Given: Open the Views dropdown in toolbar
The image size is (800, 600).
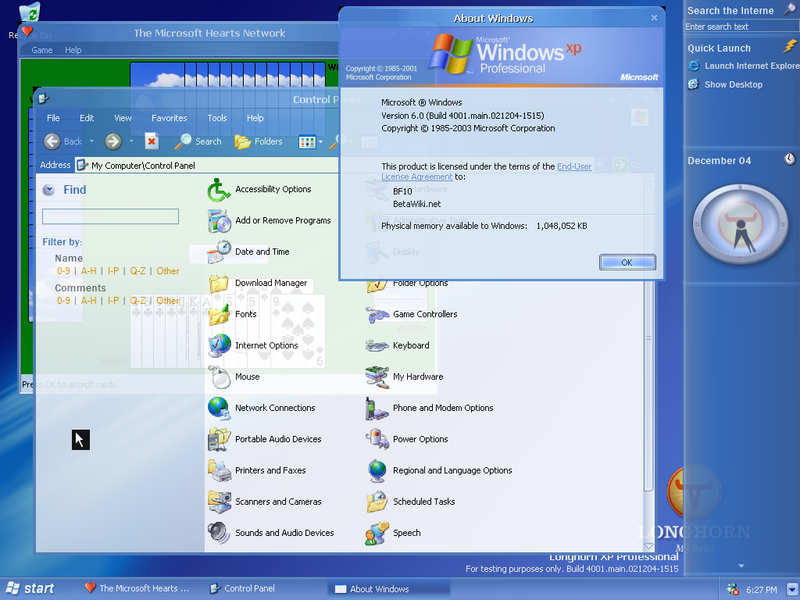Looking at the screenshot, I should 321,142.
